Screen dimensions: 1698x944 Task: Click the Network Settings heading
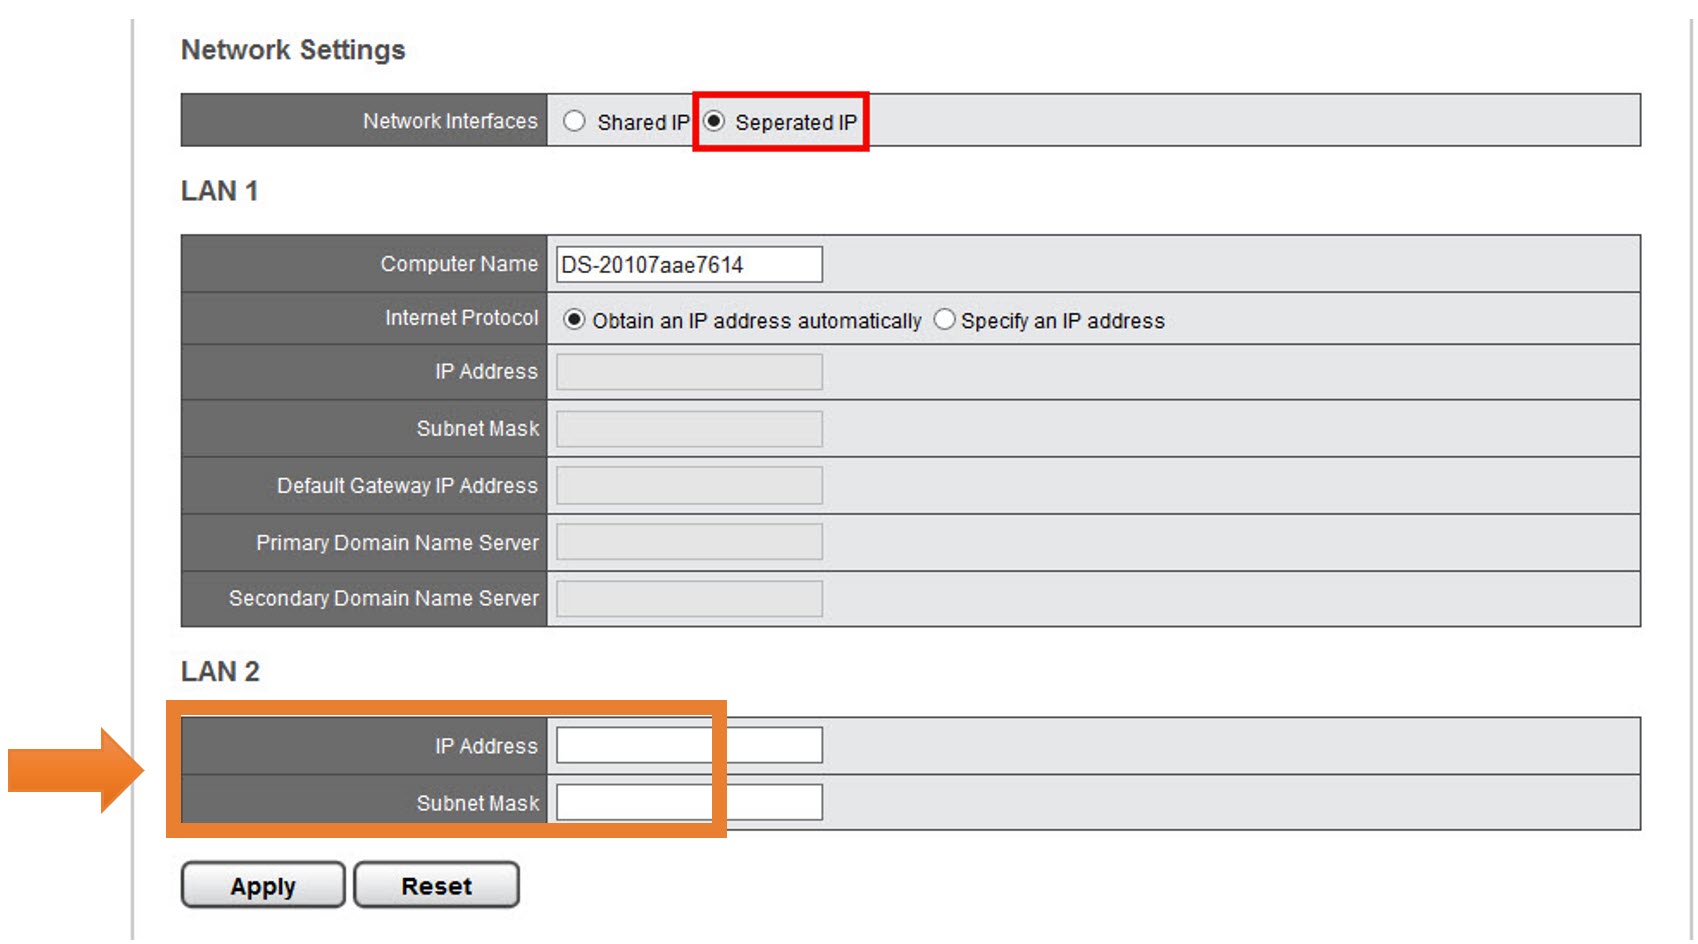(x=293, y=50)
